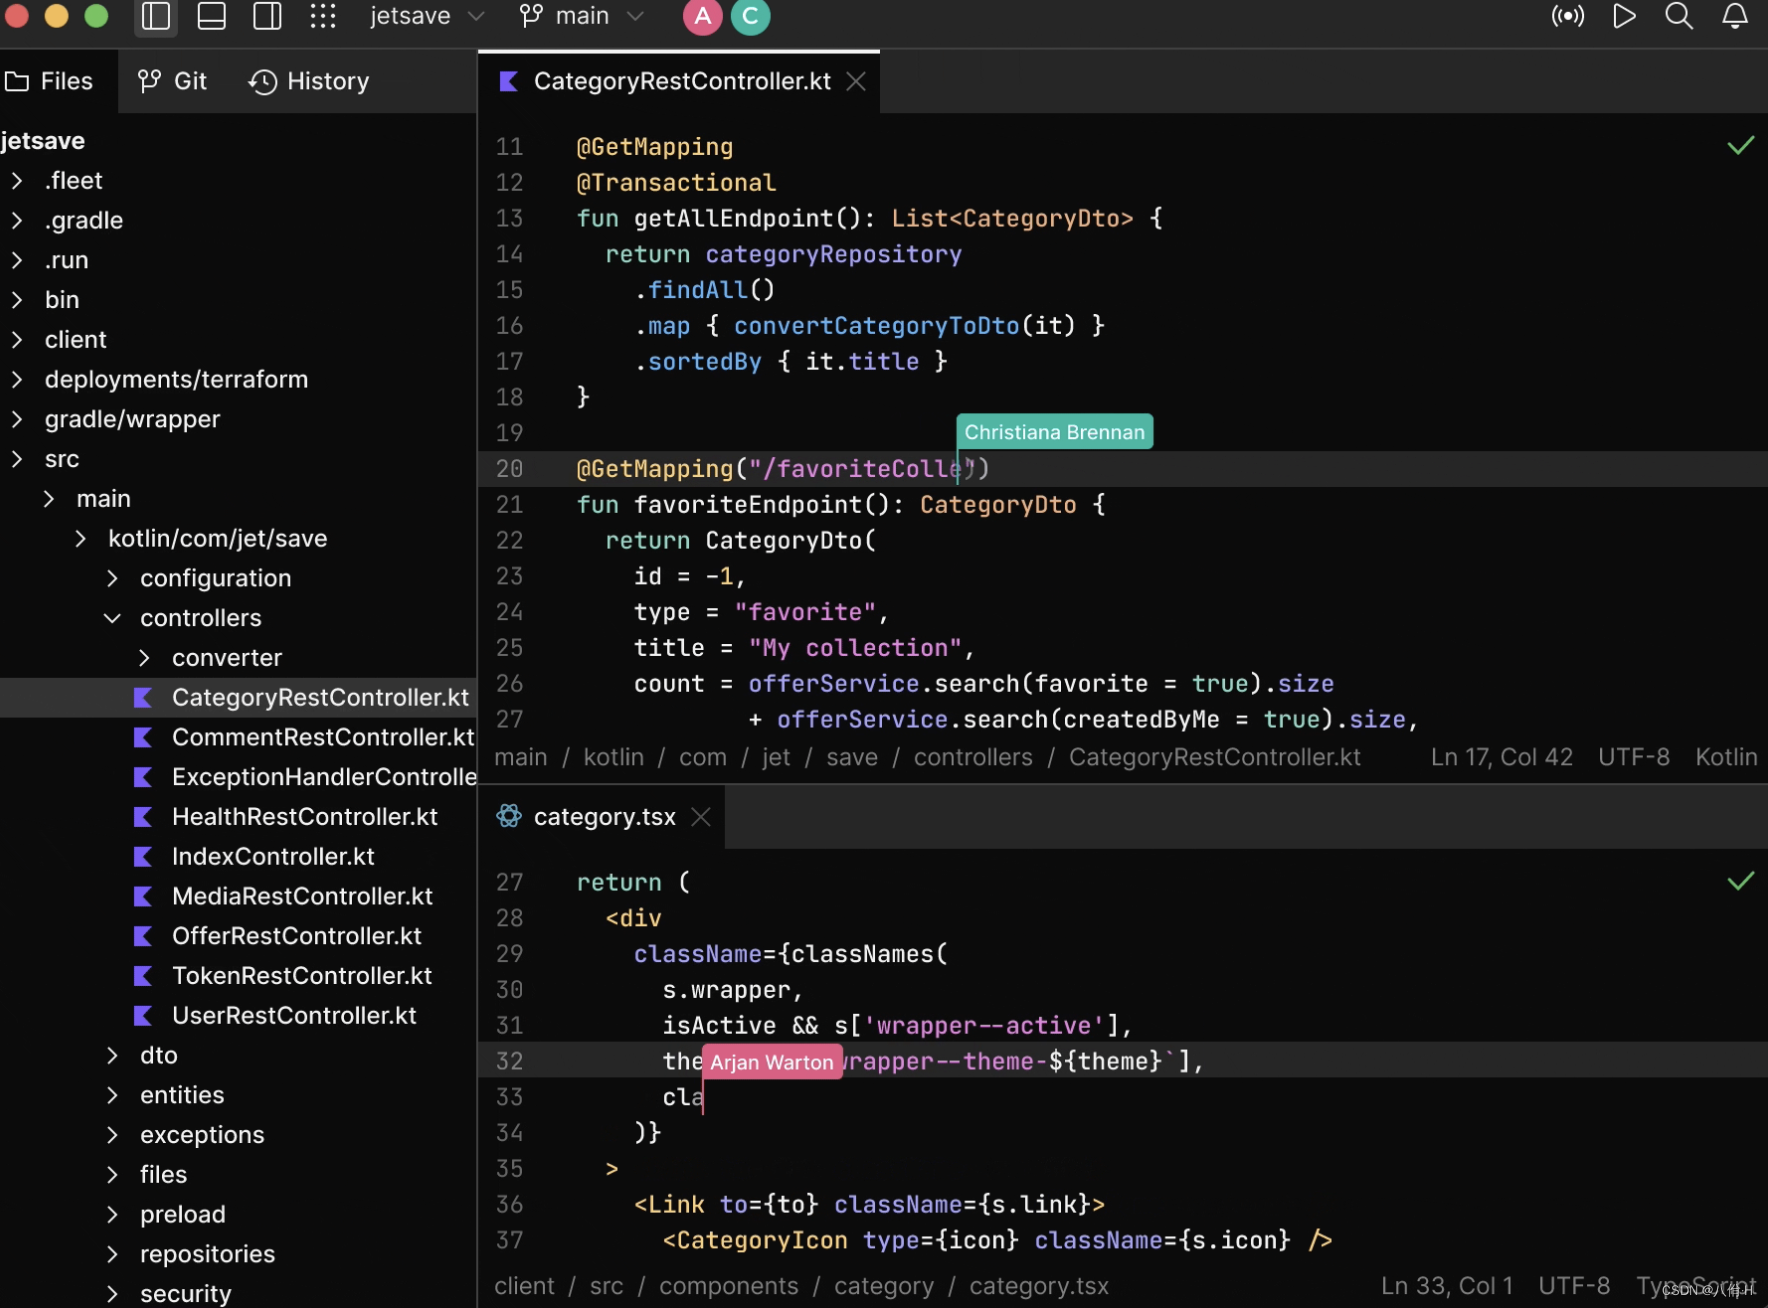Click collaborator avatar A
This screenshot has width=1768, height=1308.
703,16
